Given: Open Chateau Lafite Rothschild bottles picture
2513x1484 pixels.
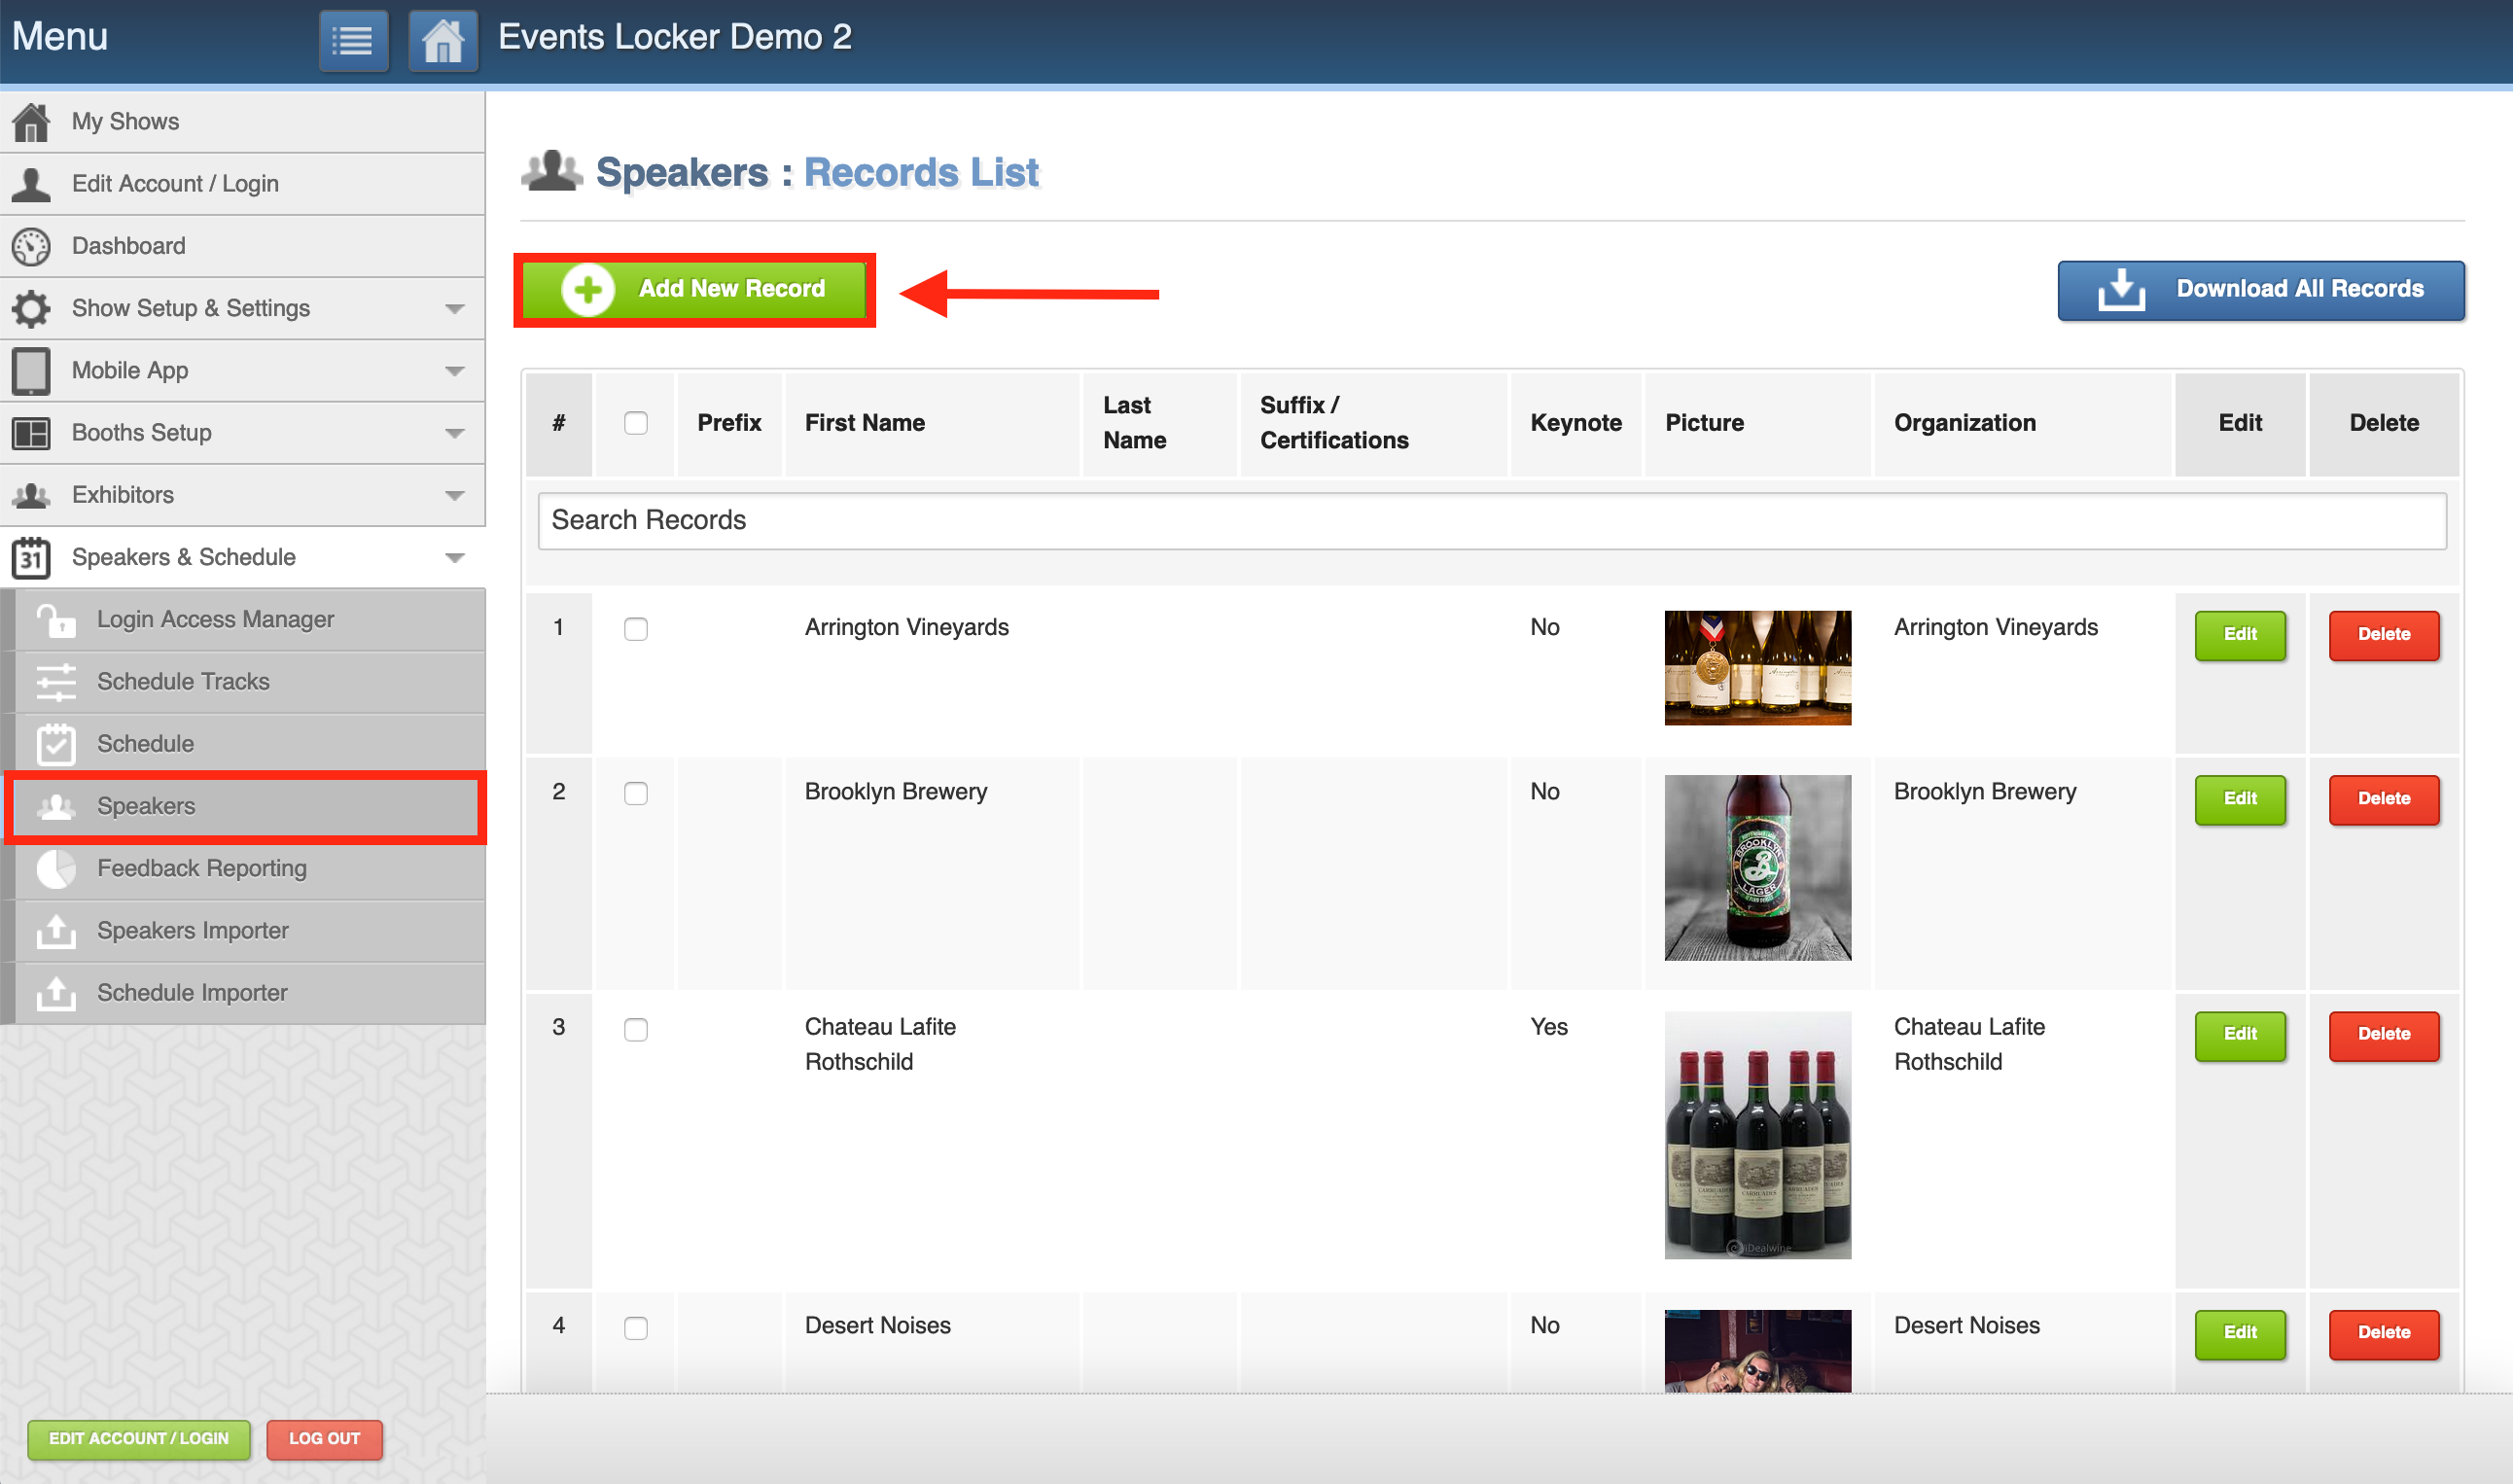Looking at the screenshot, I should pos(1757,1135).
